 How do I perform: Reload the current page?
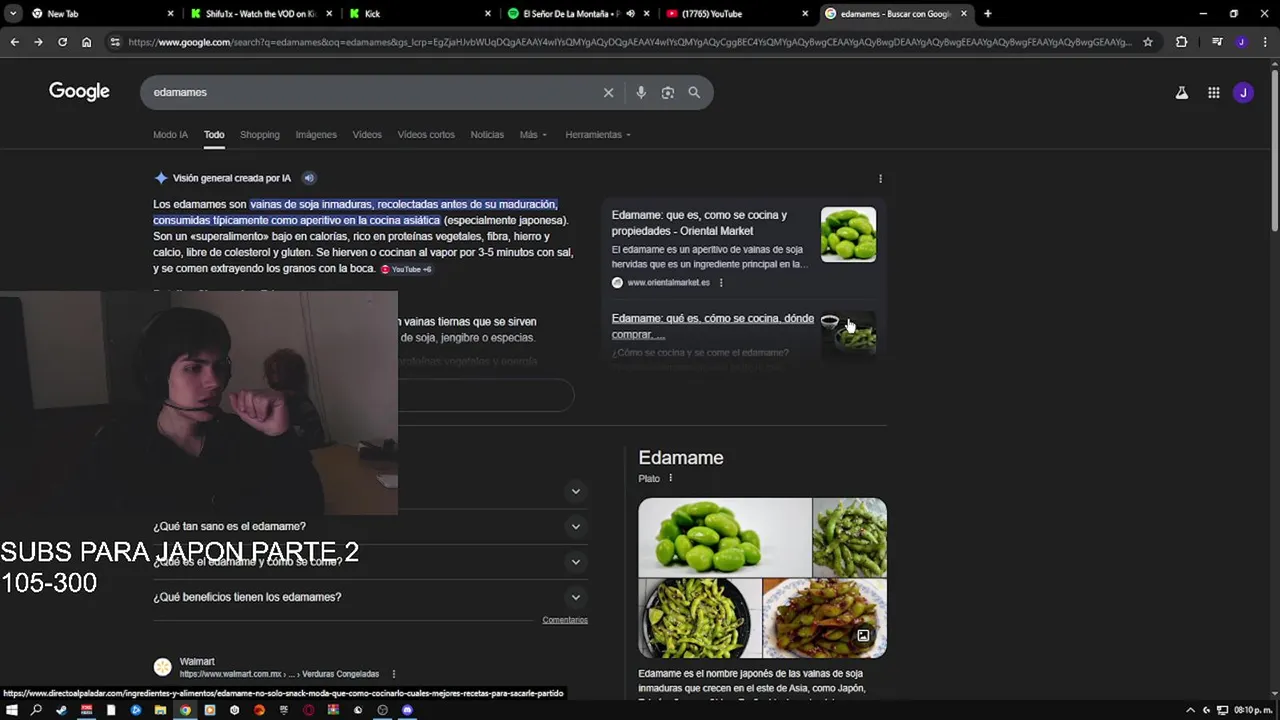coord(62,42)
